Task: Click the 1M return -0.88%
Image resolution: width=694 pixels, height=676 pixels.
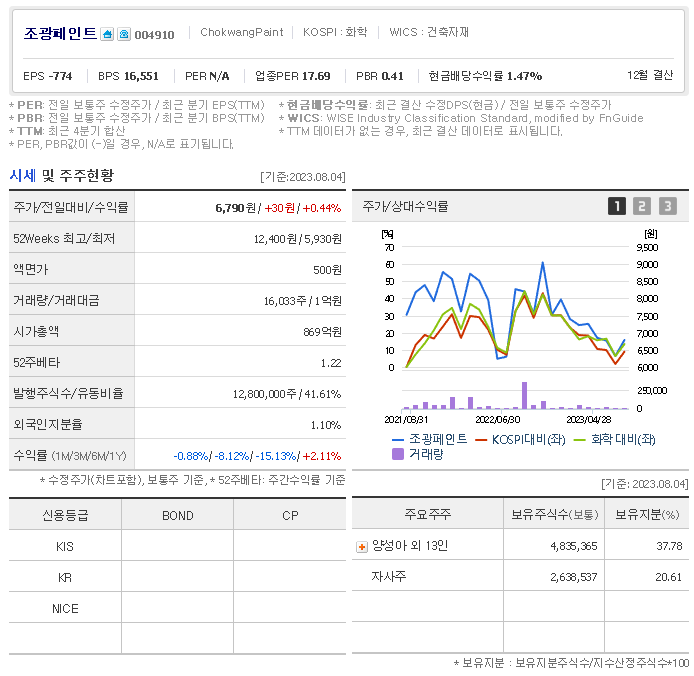Action: 191,456
